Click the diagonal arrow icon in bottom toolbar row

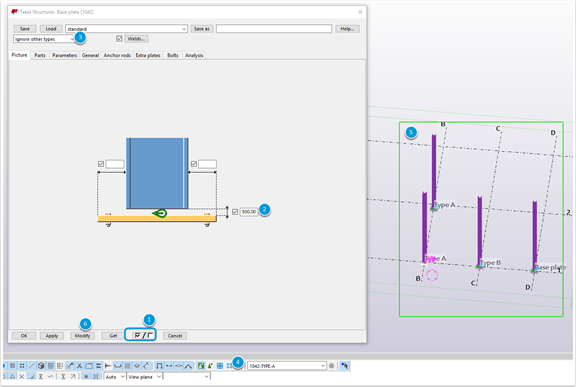tap(73, 376)
